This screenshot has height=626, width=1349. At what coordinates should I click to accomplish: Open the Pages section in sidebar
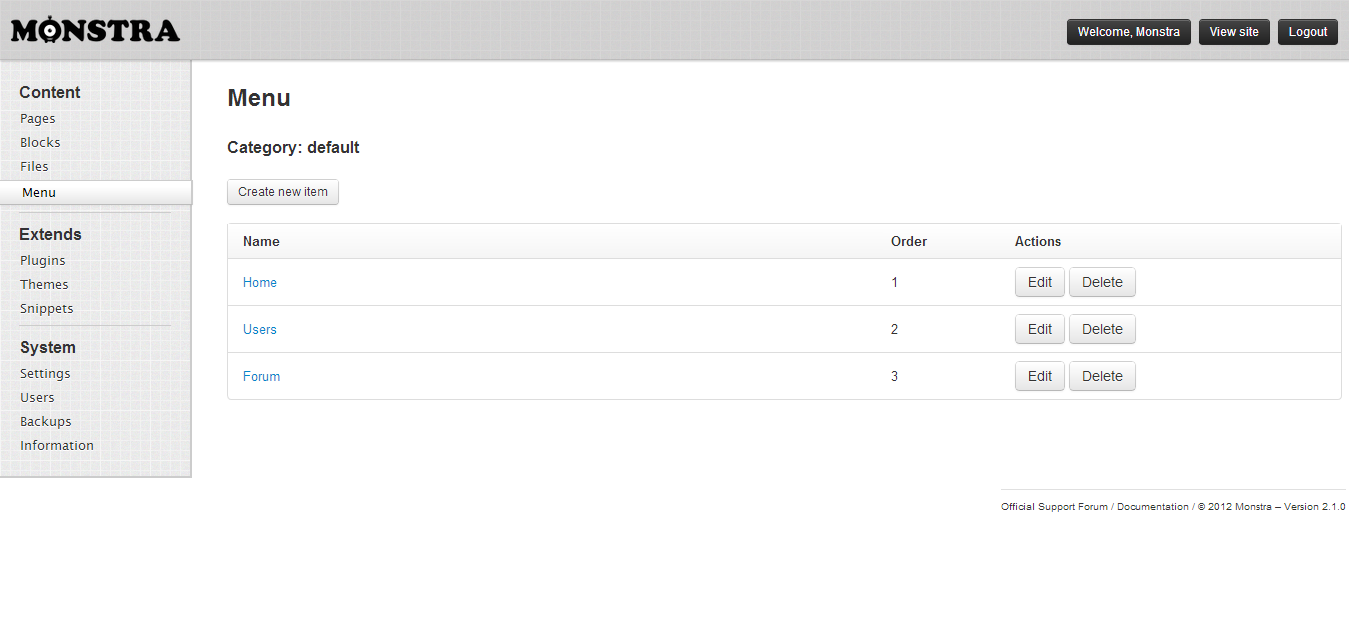tap(38, 118)
